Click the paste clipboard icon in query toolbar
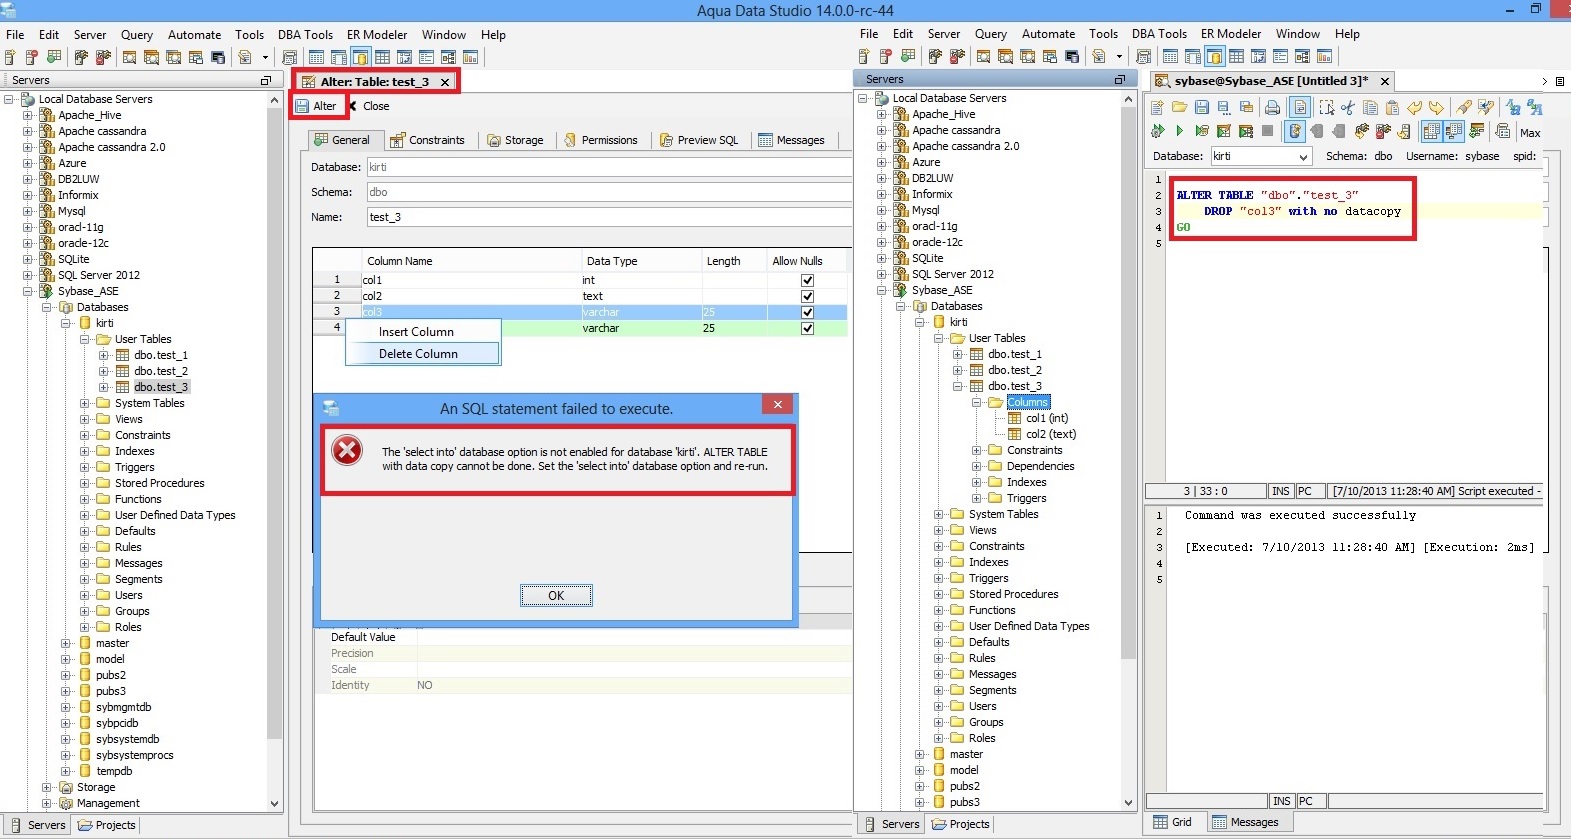This screenshot has height=839, width=1571. (x=1392, y=107)
